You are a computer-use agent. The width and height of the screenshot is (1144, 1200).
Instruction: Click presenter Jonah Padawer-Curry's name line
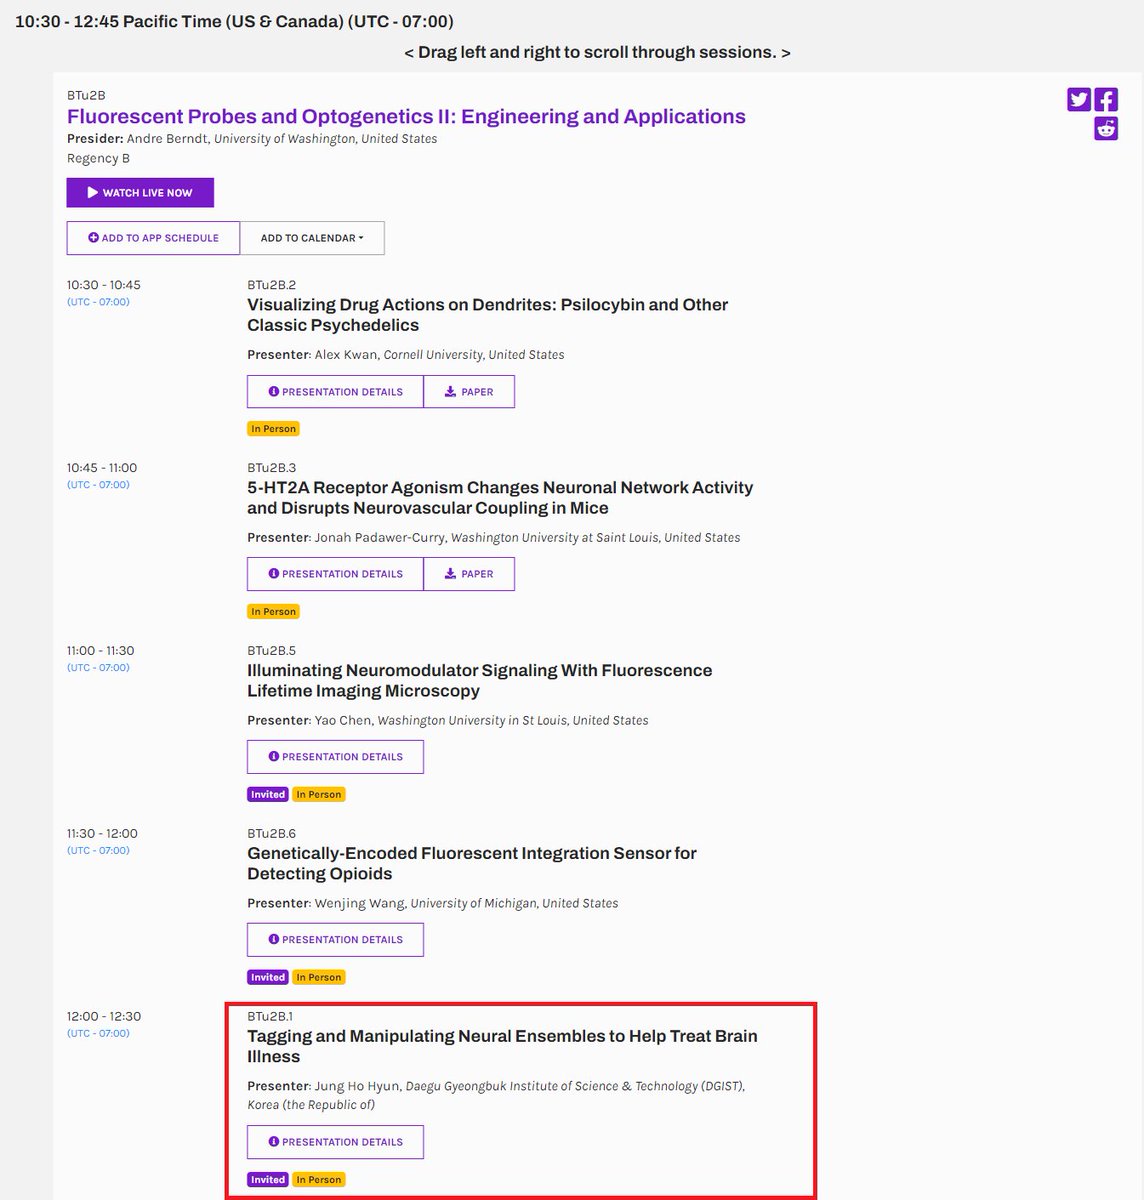point(494,538)
